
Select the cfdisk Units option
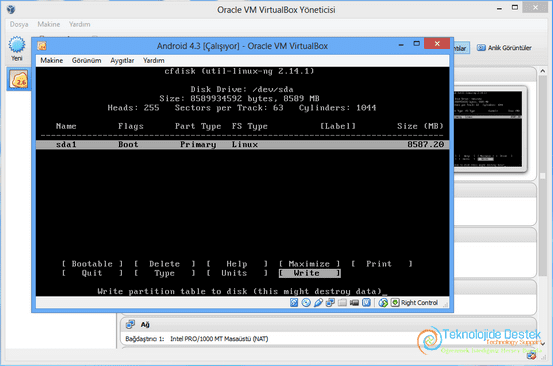tap(237, 273)
